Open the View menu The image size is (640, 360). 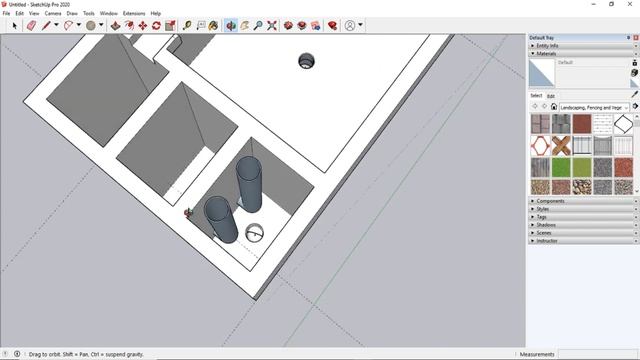pyautogui.click(x=34, y=13)
